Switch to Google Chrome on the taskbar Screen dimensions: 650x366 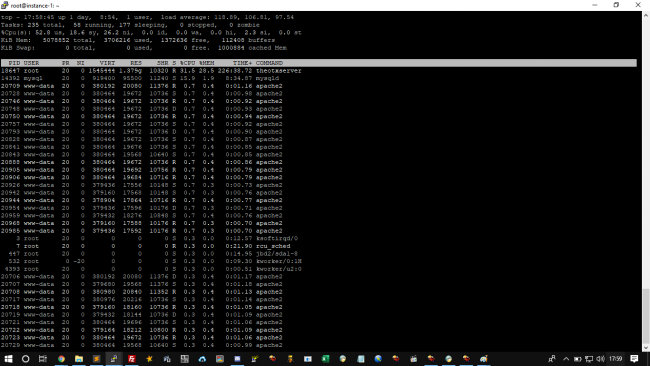tap(61, 359)
